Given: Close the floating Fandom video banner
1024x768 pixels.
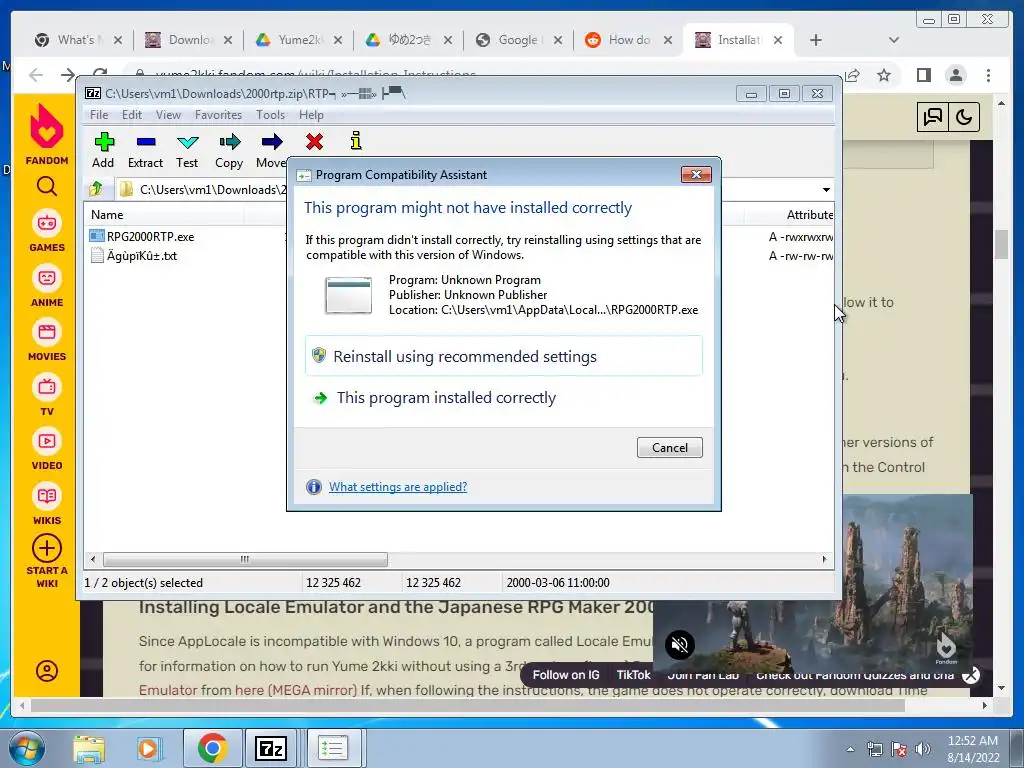Looking at the screenshot, I should tap(971, 675).
